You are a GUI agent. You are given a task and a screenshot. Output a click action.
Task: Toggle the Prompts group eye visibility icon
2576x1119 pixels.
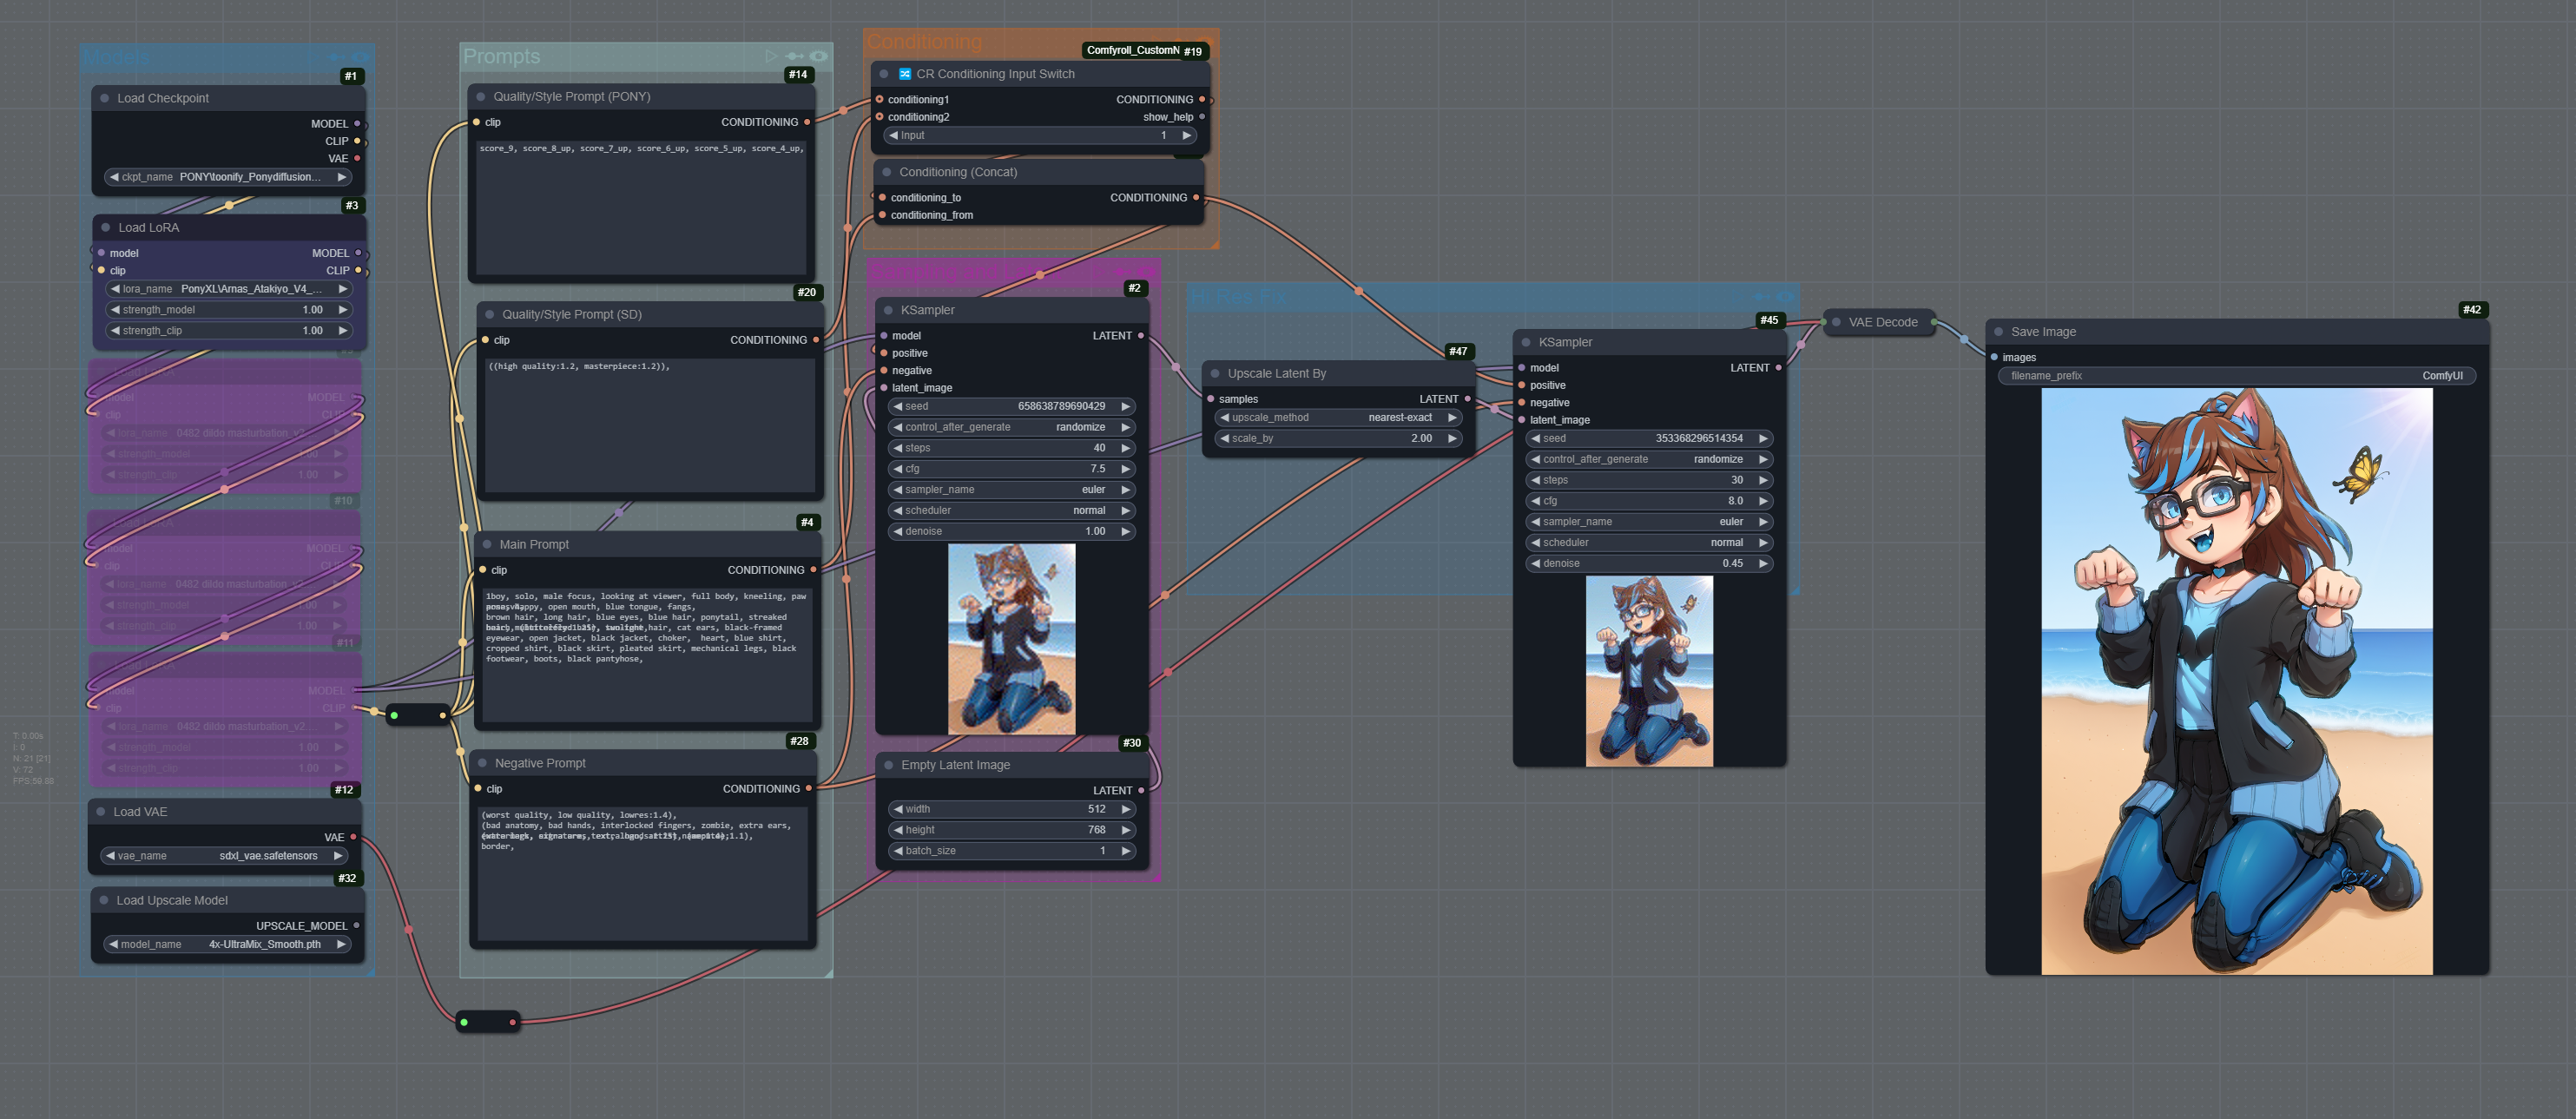(x=818, y=56)
